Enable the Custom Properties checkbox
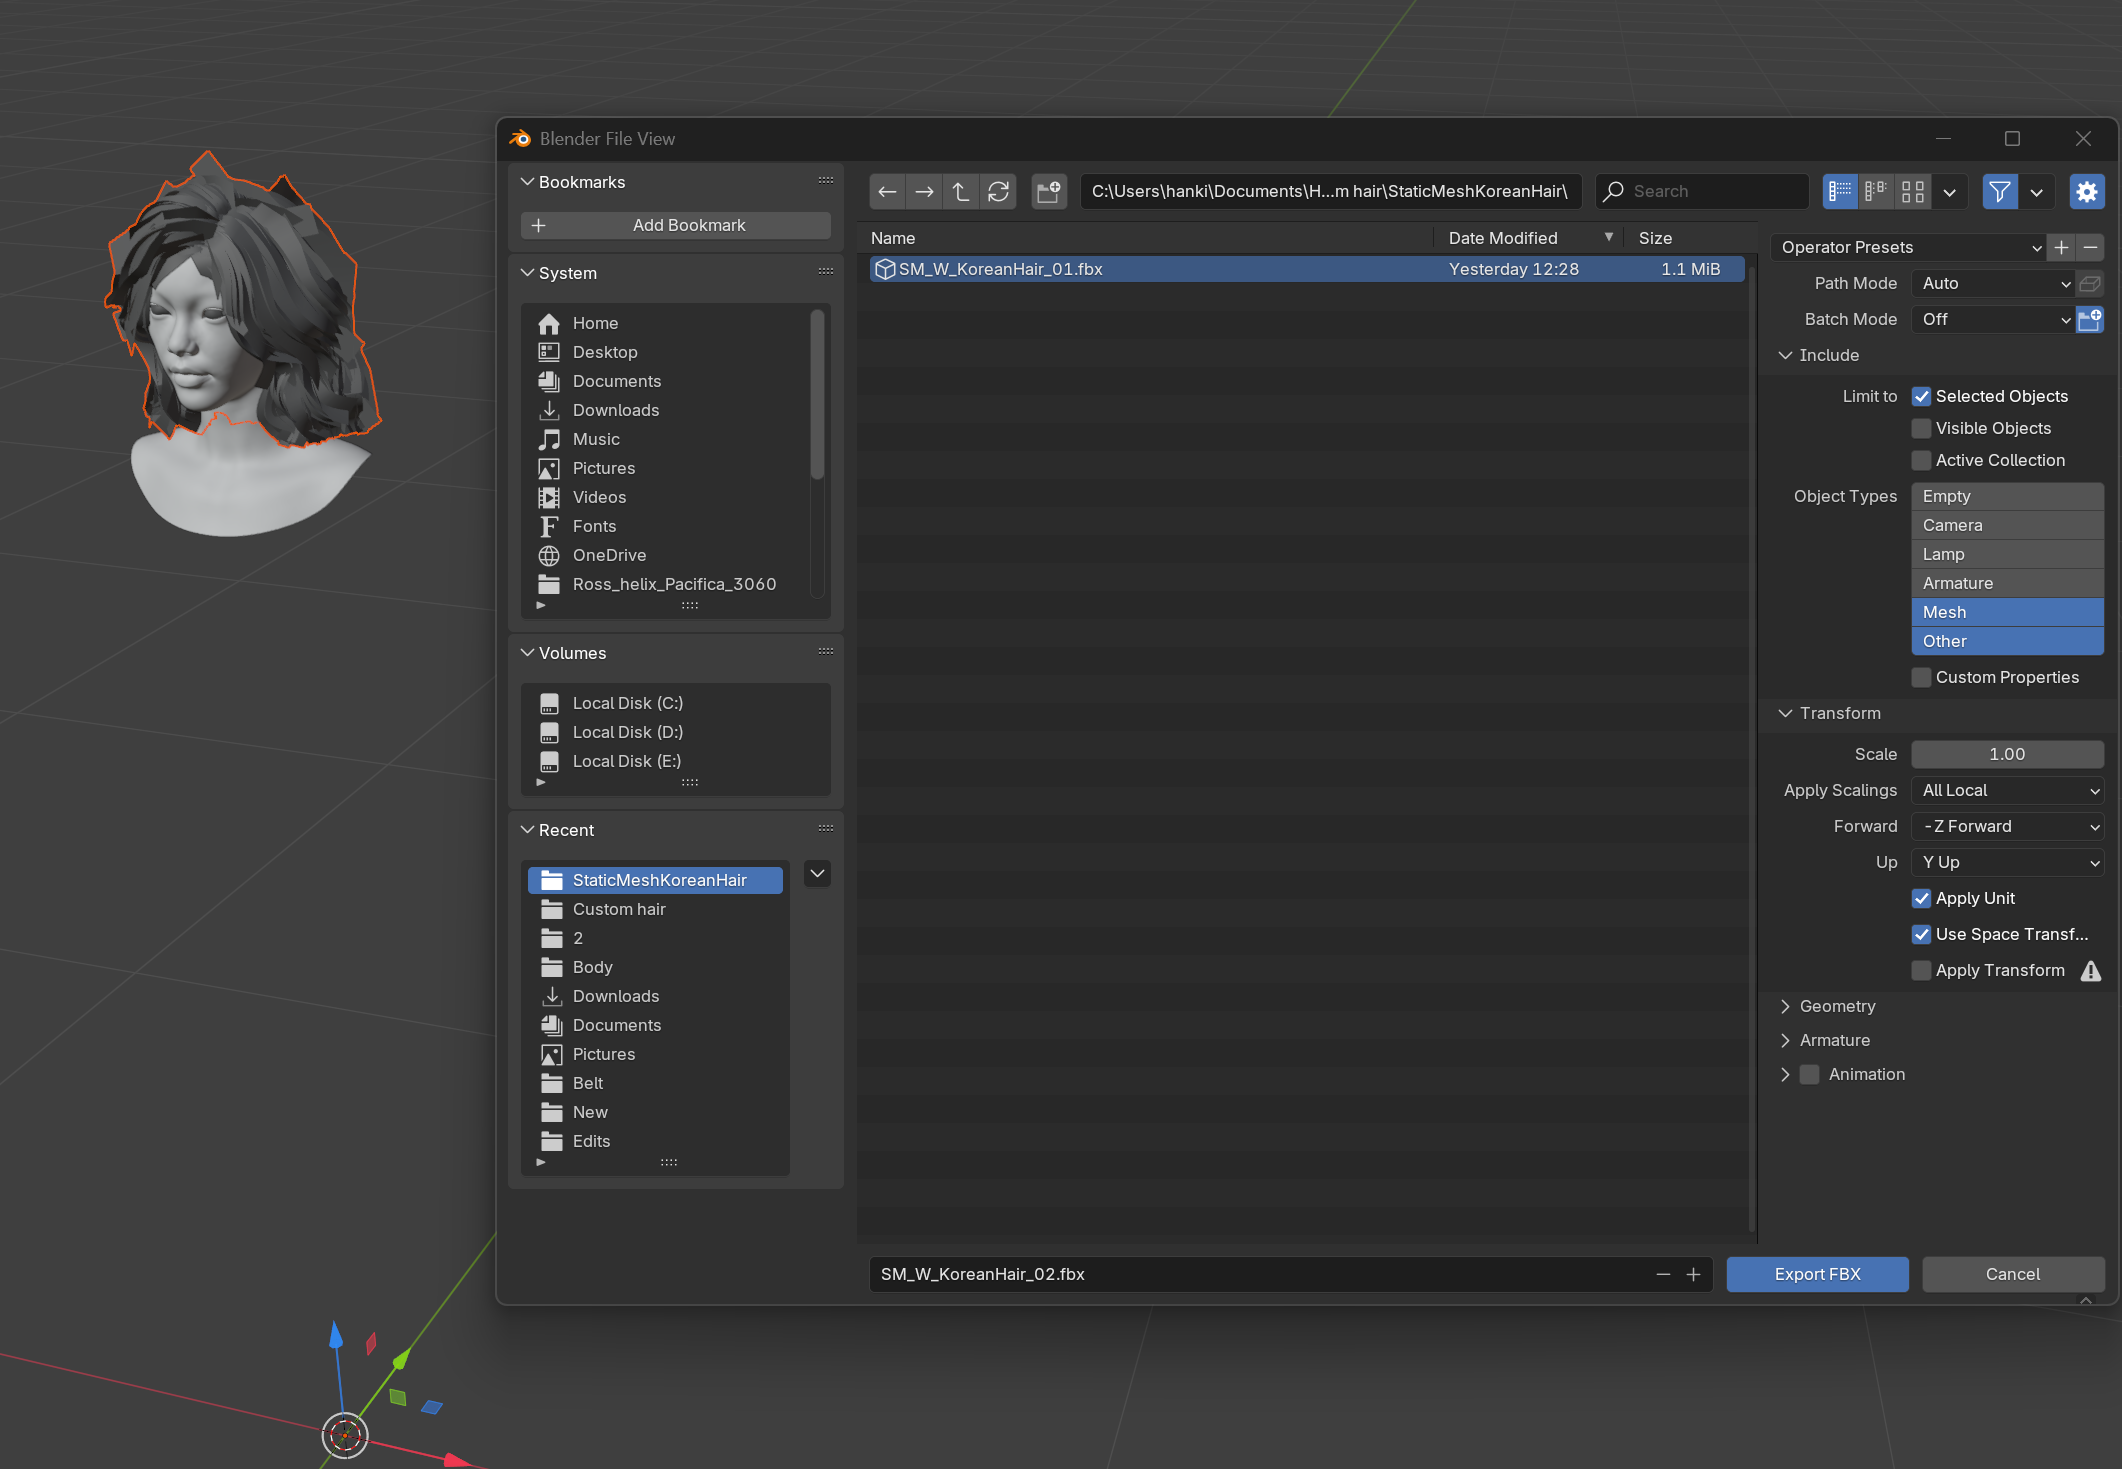 (x=1921, y=677)
